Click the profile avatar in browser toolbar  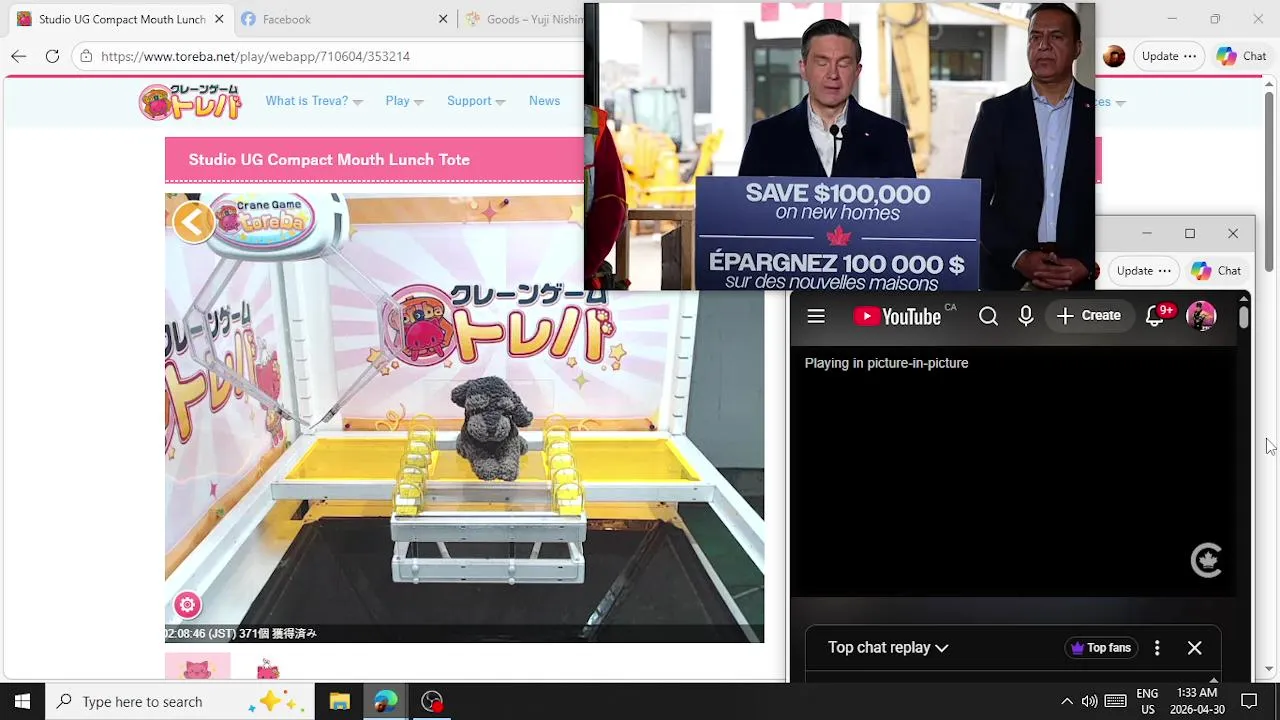(1114, 56)
